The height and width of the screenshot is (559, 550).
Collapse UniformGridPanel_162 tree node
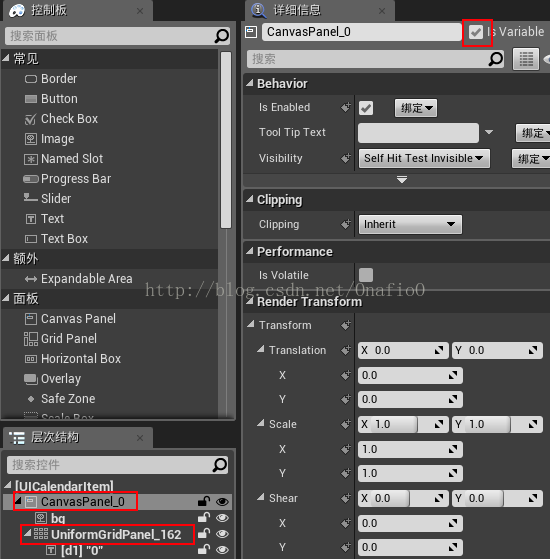pyautogui.click(x=28, y=533)
